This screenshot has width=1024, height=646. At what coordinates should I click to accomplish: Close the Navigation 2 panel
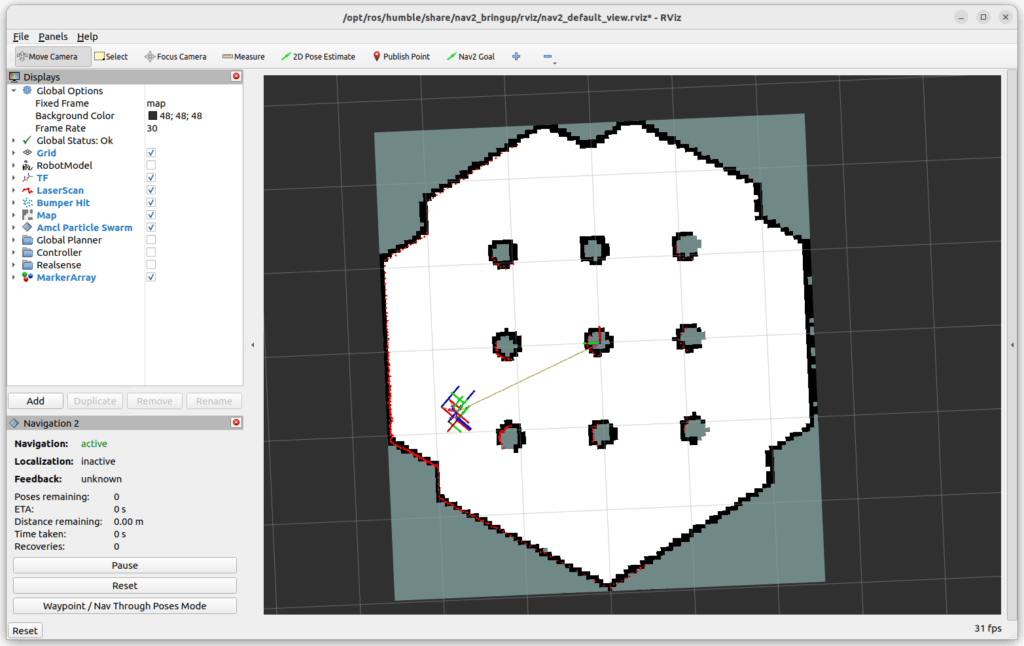pyautogui.click(x=236, y=423)
